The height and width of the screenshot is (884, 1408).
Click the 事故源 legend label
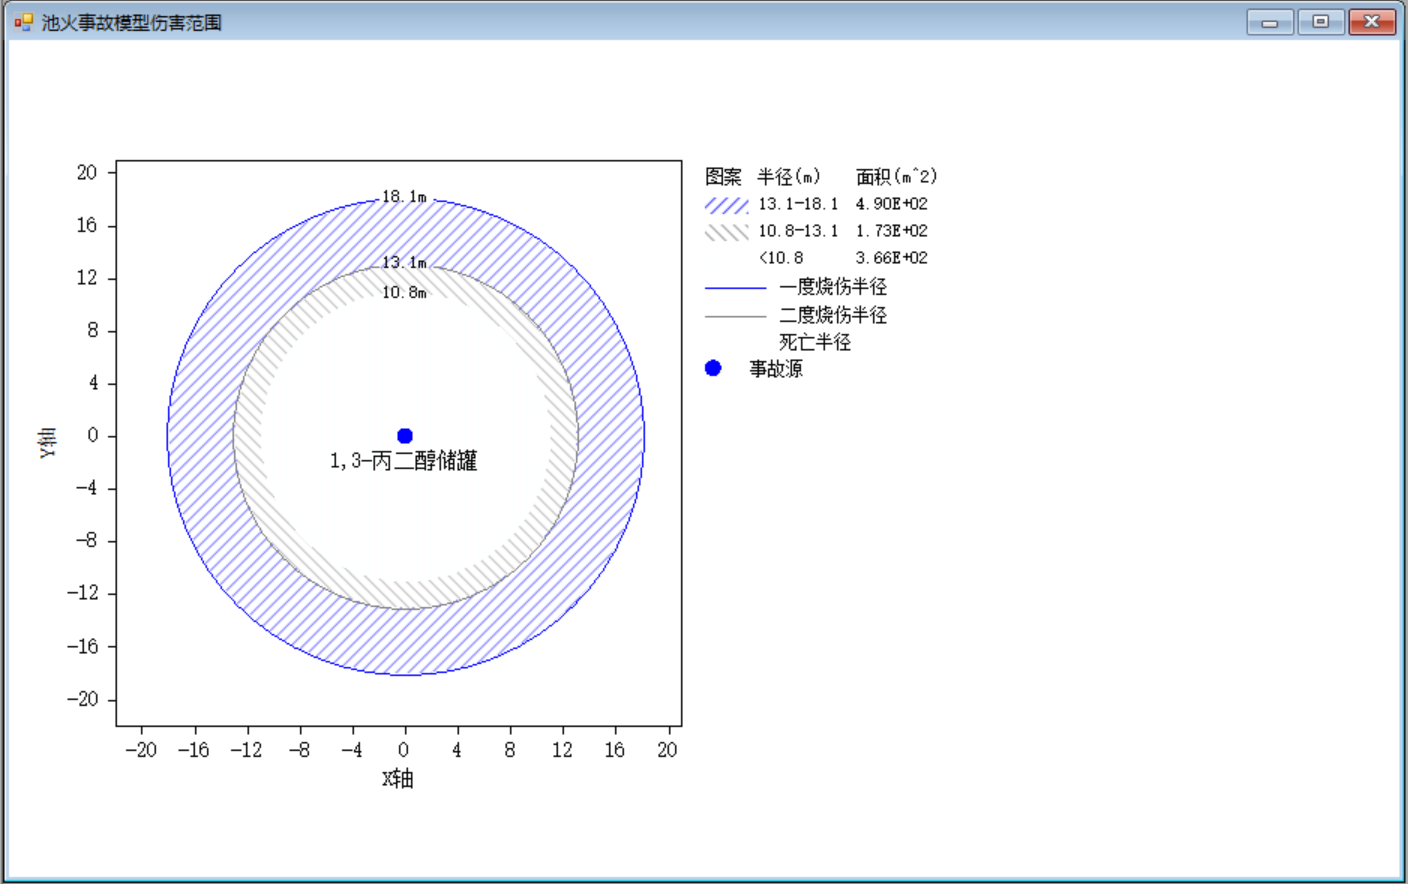(x=776, y=369)
